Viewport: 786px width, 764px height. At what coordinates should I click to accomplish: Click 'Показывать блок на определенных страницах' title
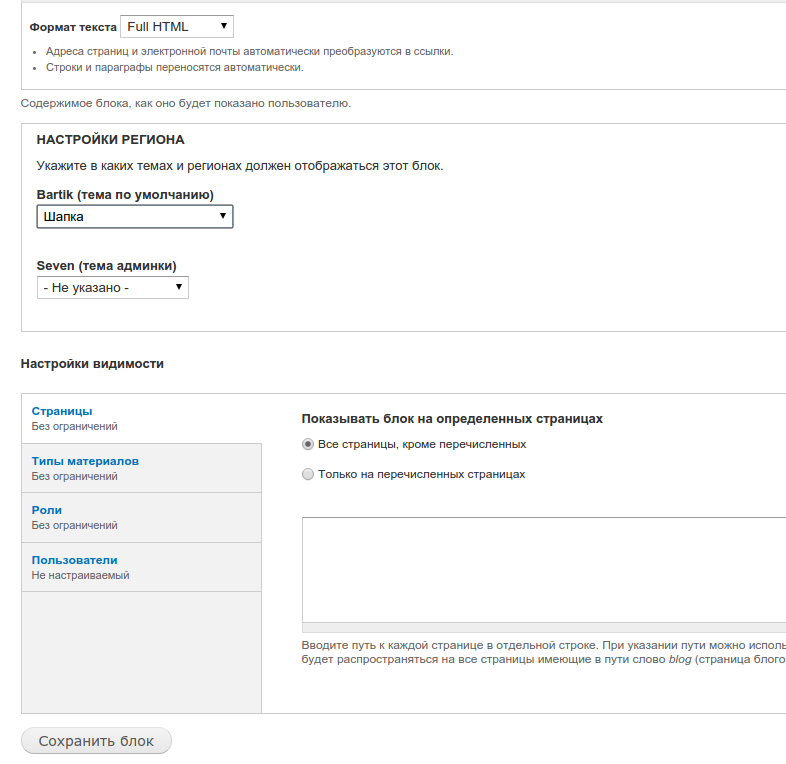pos(452,419)
